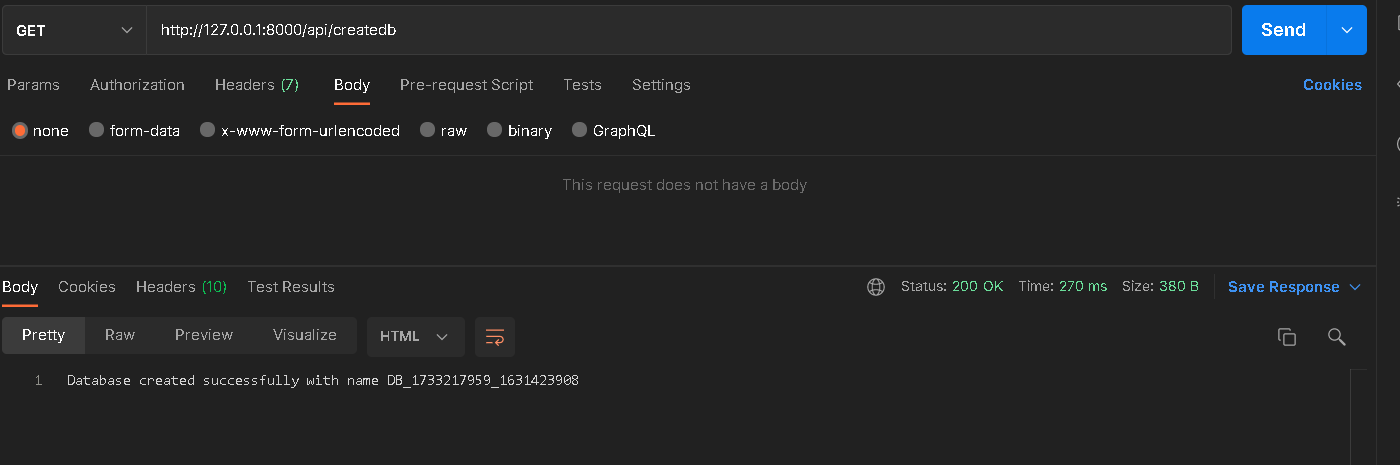
Task: Open the Pre-request Script tab
Action: [466, 85]
